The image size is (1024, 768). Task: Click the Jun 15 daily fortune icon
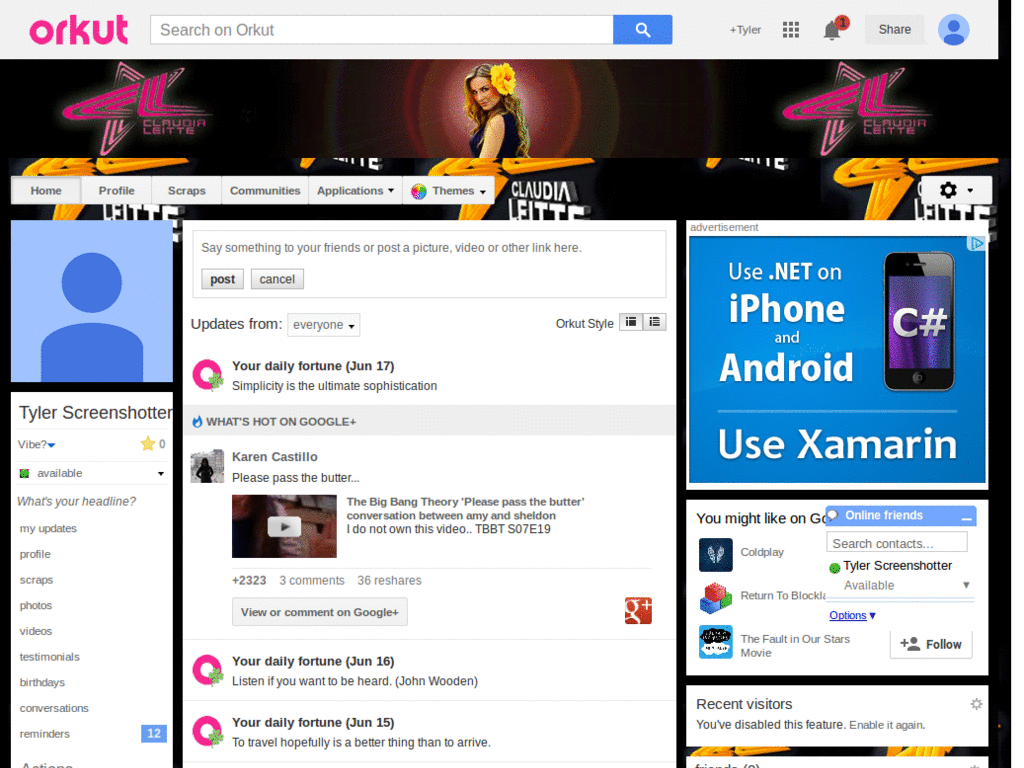[x=208, y=731]
